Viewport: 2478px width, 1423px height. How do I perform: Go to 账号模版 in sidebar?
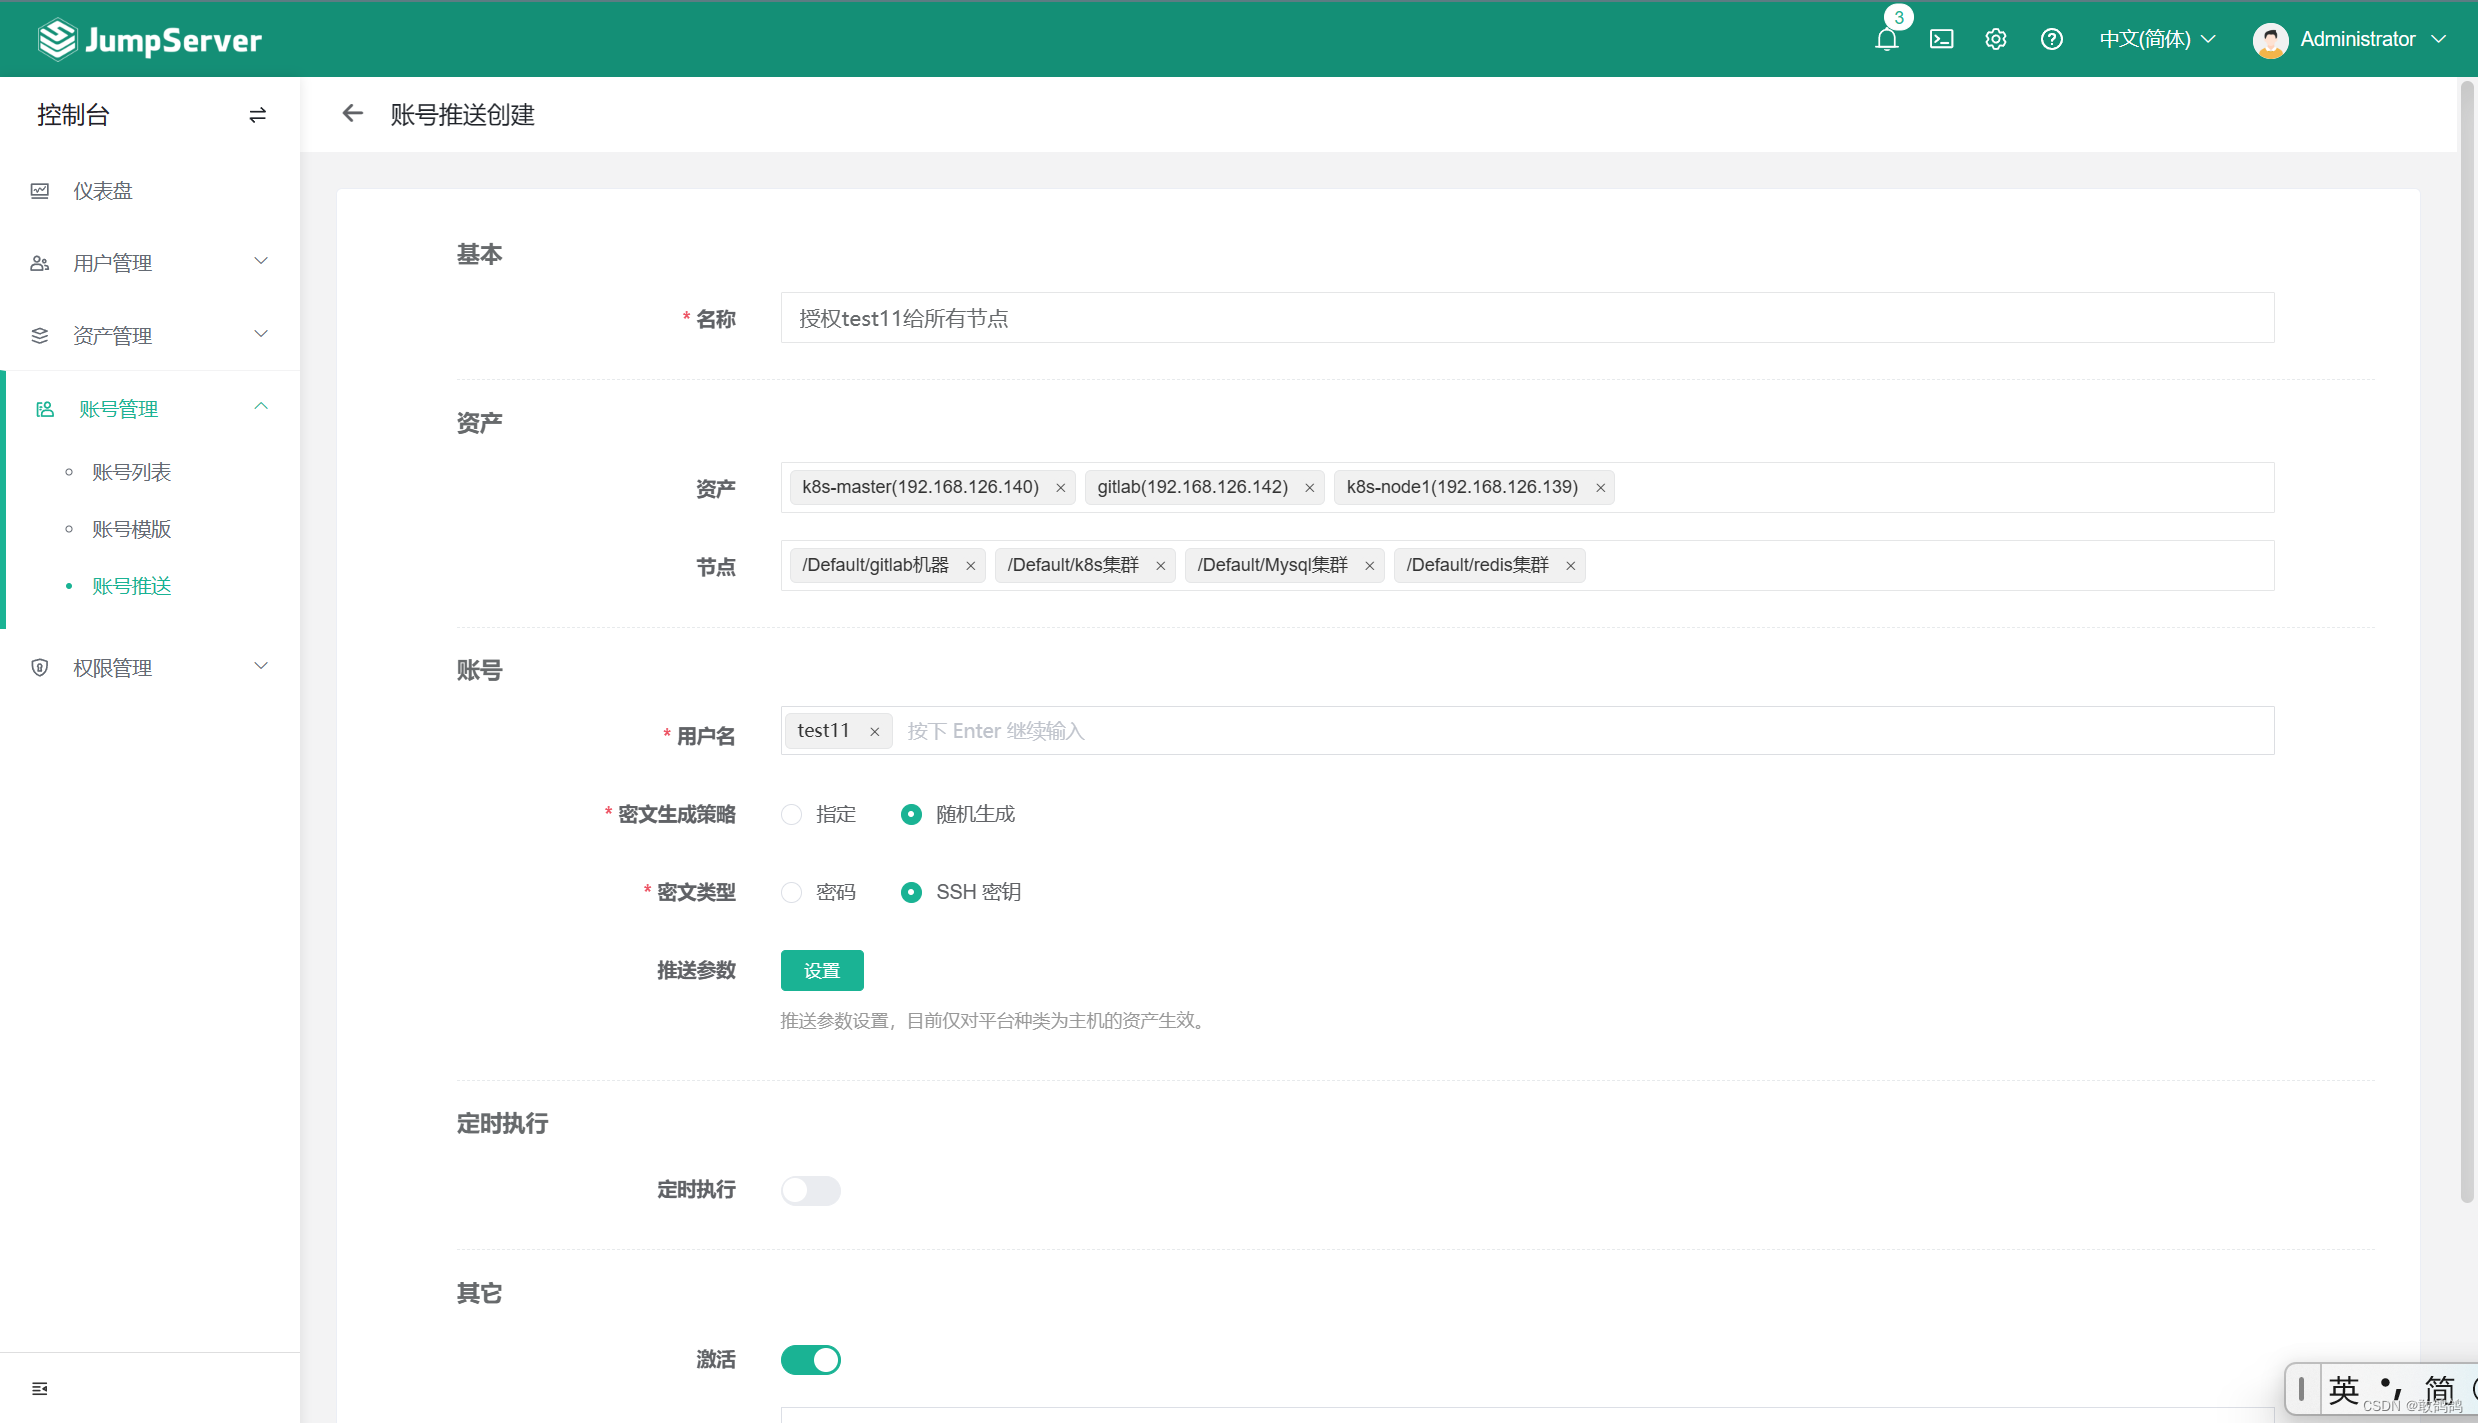132,529
